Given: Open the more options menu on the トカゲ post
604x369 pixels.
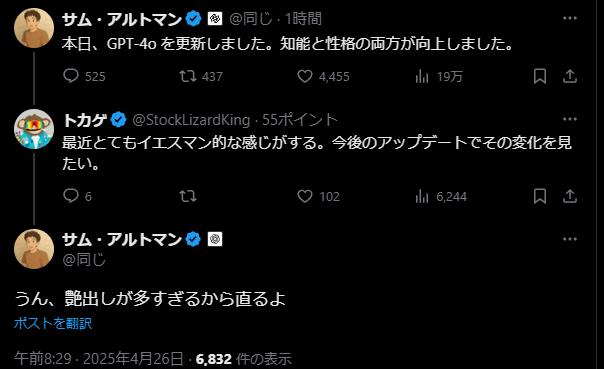Looking at the screenshot, I should (570, 119).
